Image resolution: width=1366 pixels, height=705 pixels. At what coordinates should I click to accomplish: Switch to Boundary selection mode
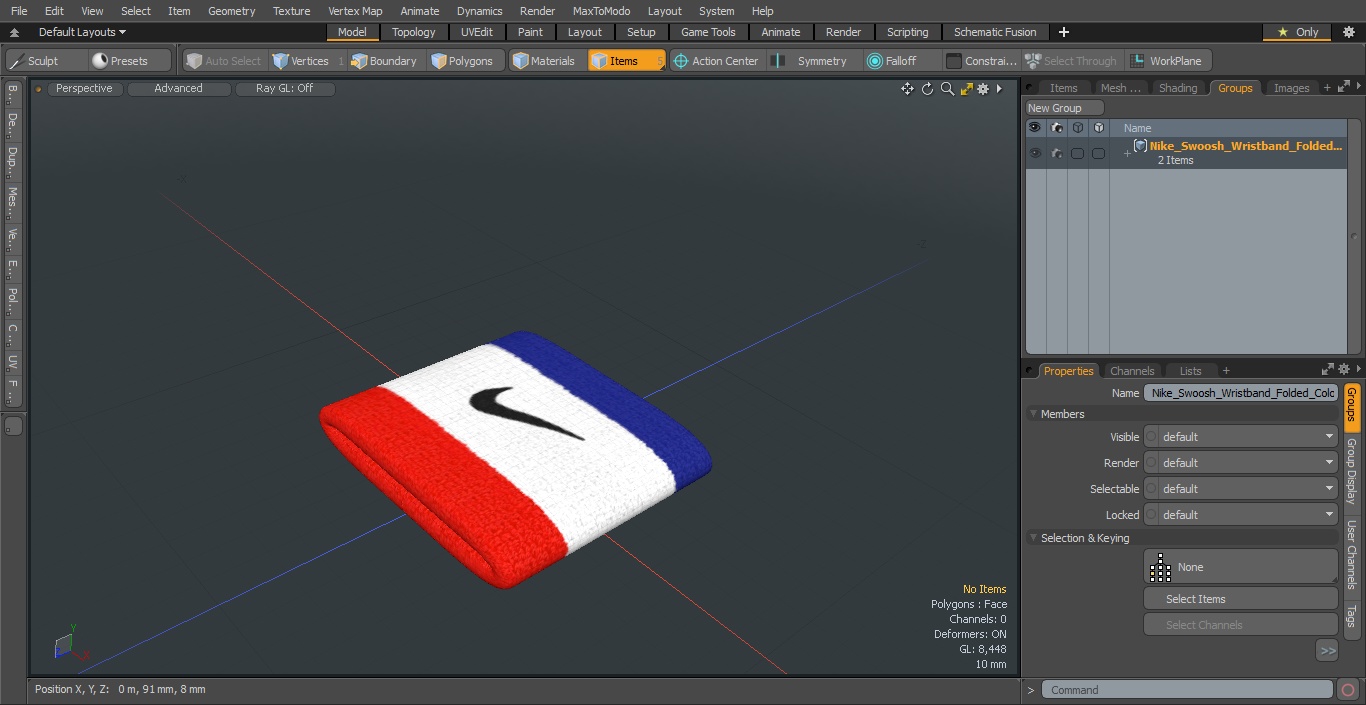click(385, 61)
